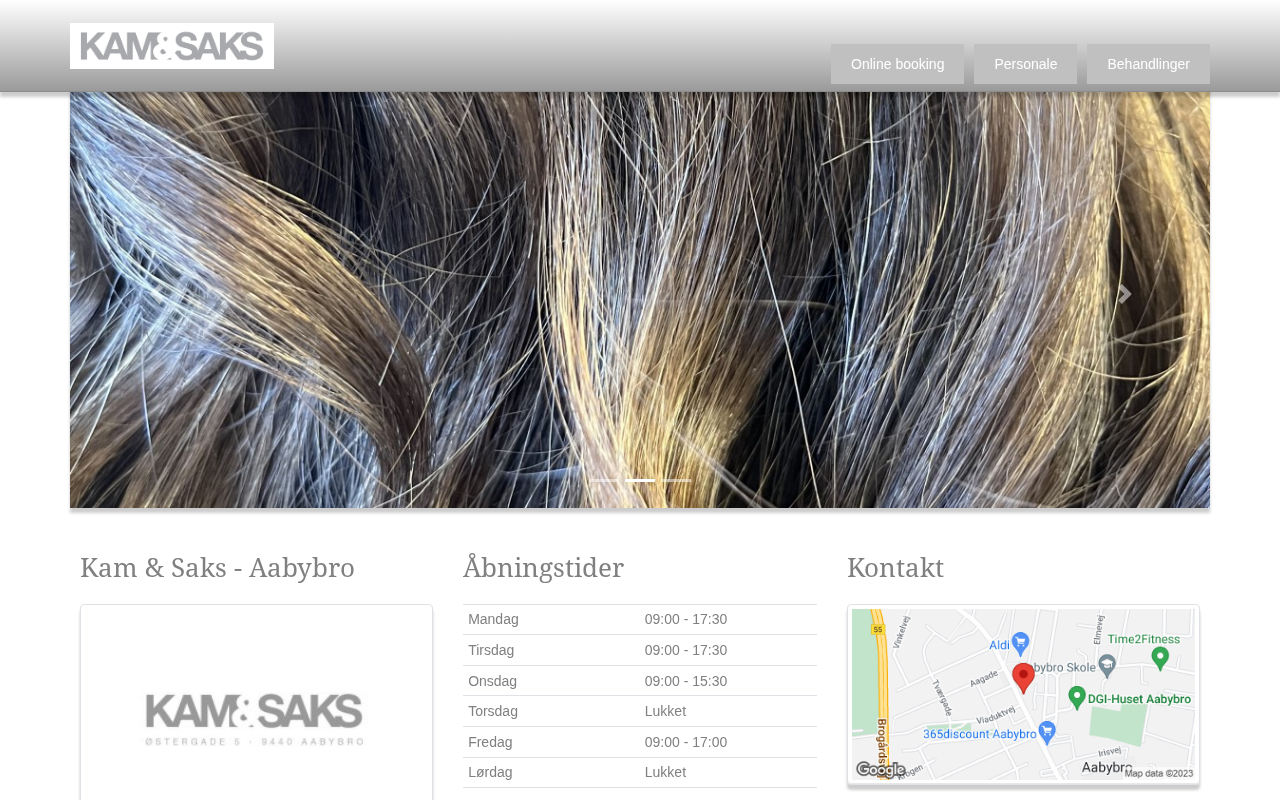Click Torsdag's Lukket status
This screenshot has width=1280, height=800.
pos(665,711)
